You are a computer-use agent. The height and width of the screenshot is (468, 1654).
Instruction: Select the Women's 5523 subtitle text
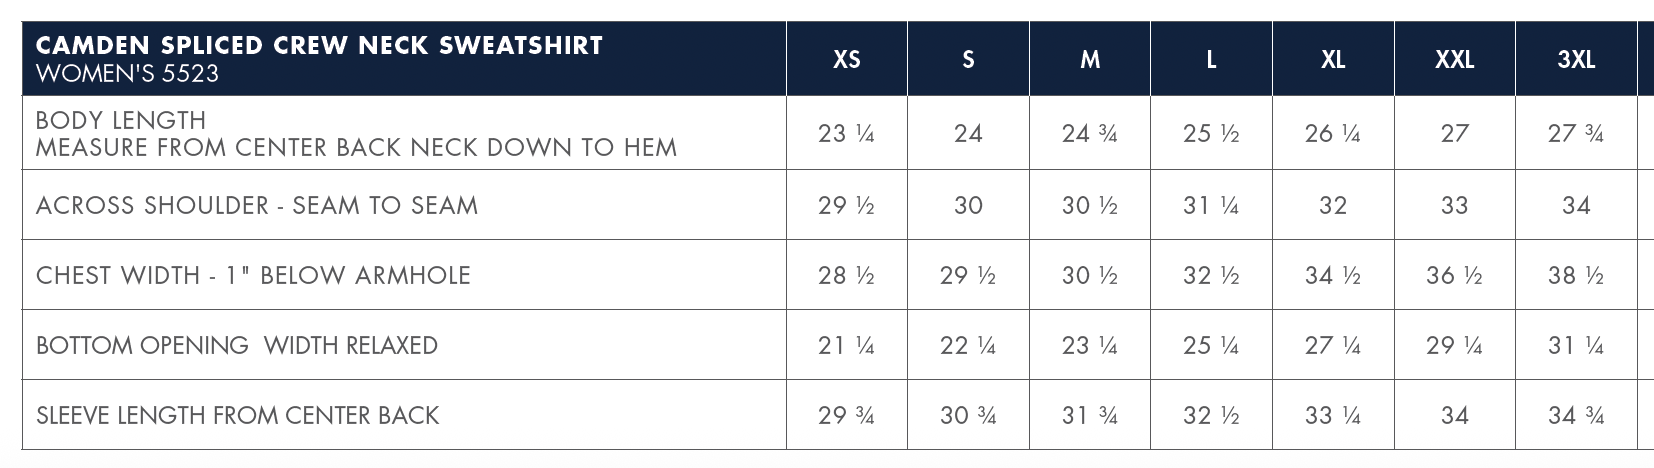[x=126, y=74]
